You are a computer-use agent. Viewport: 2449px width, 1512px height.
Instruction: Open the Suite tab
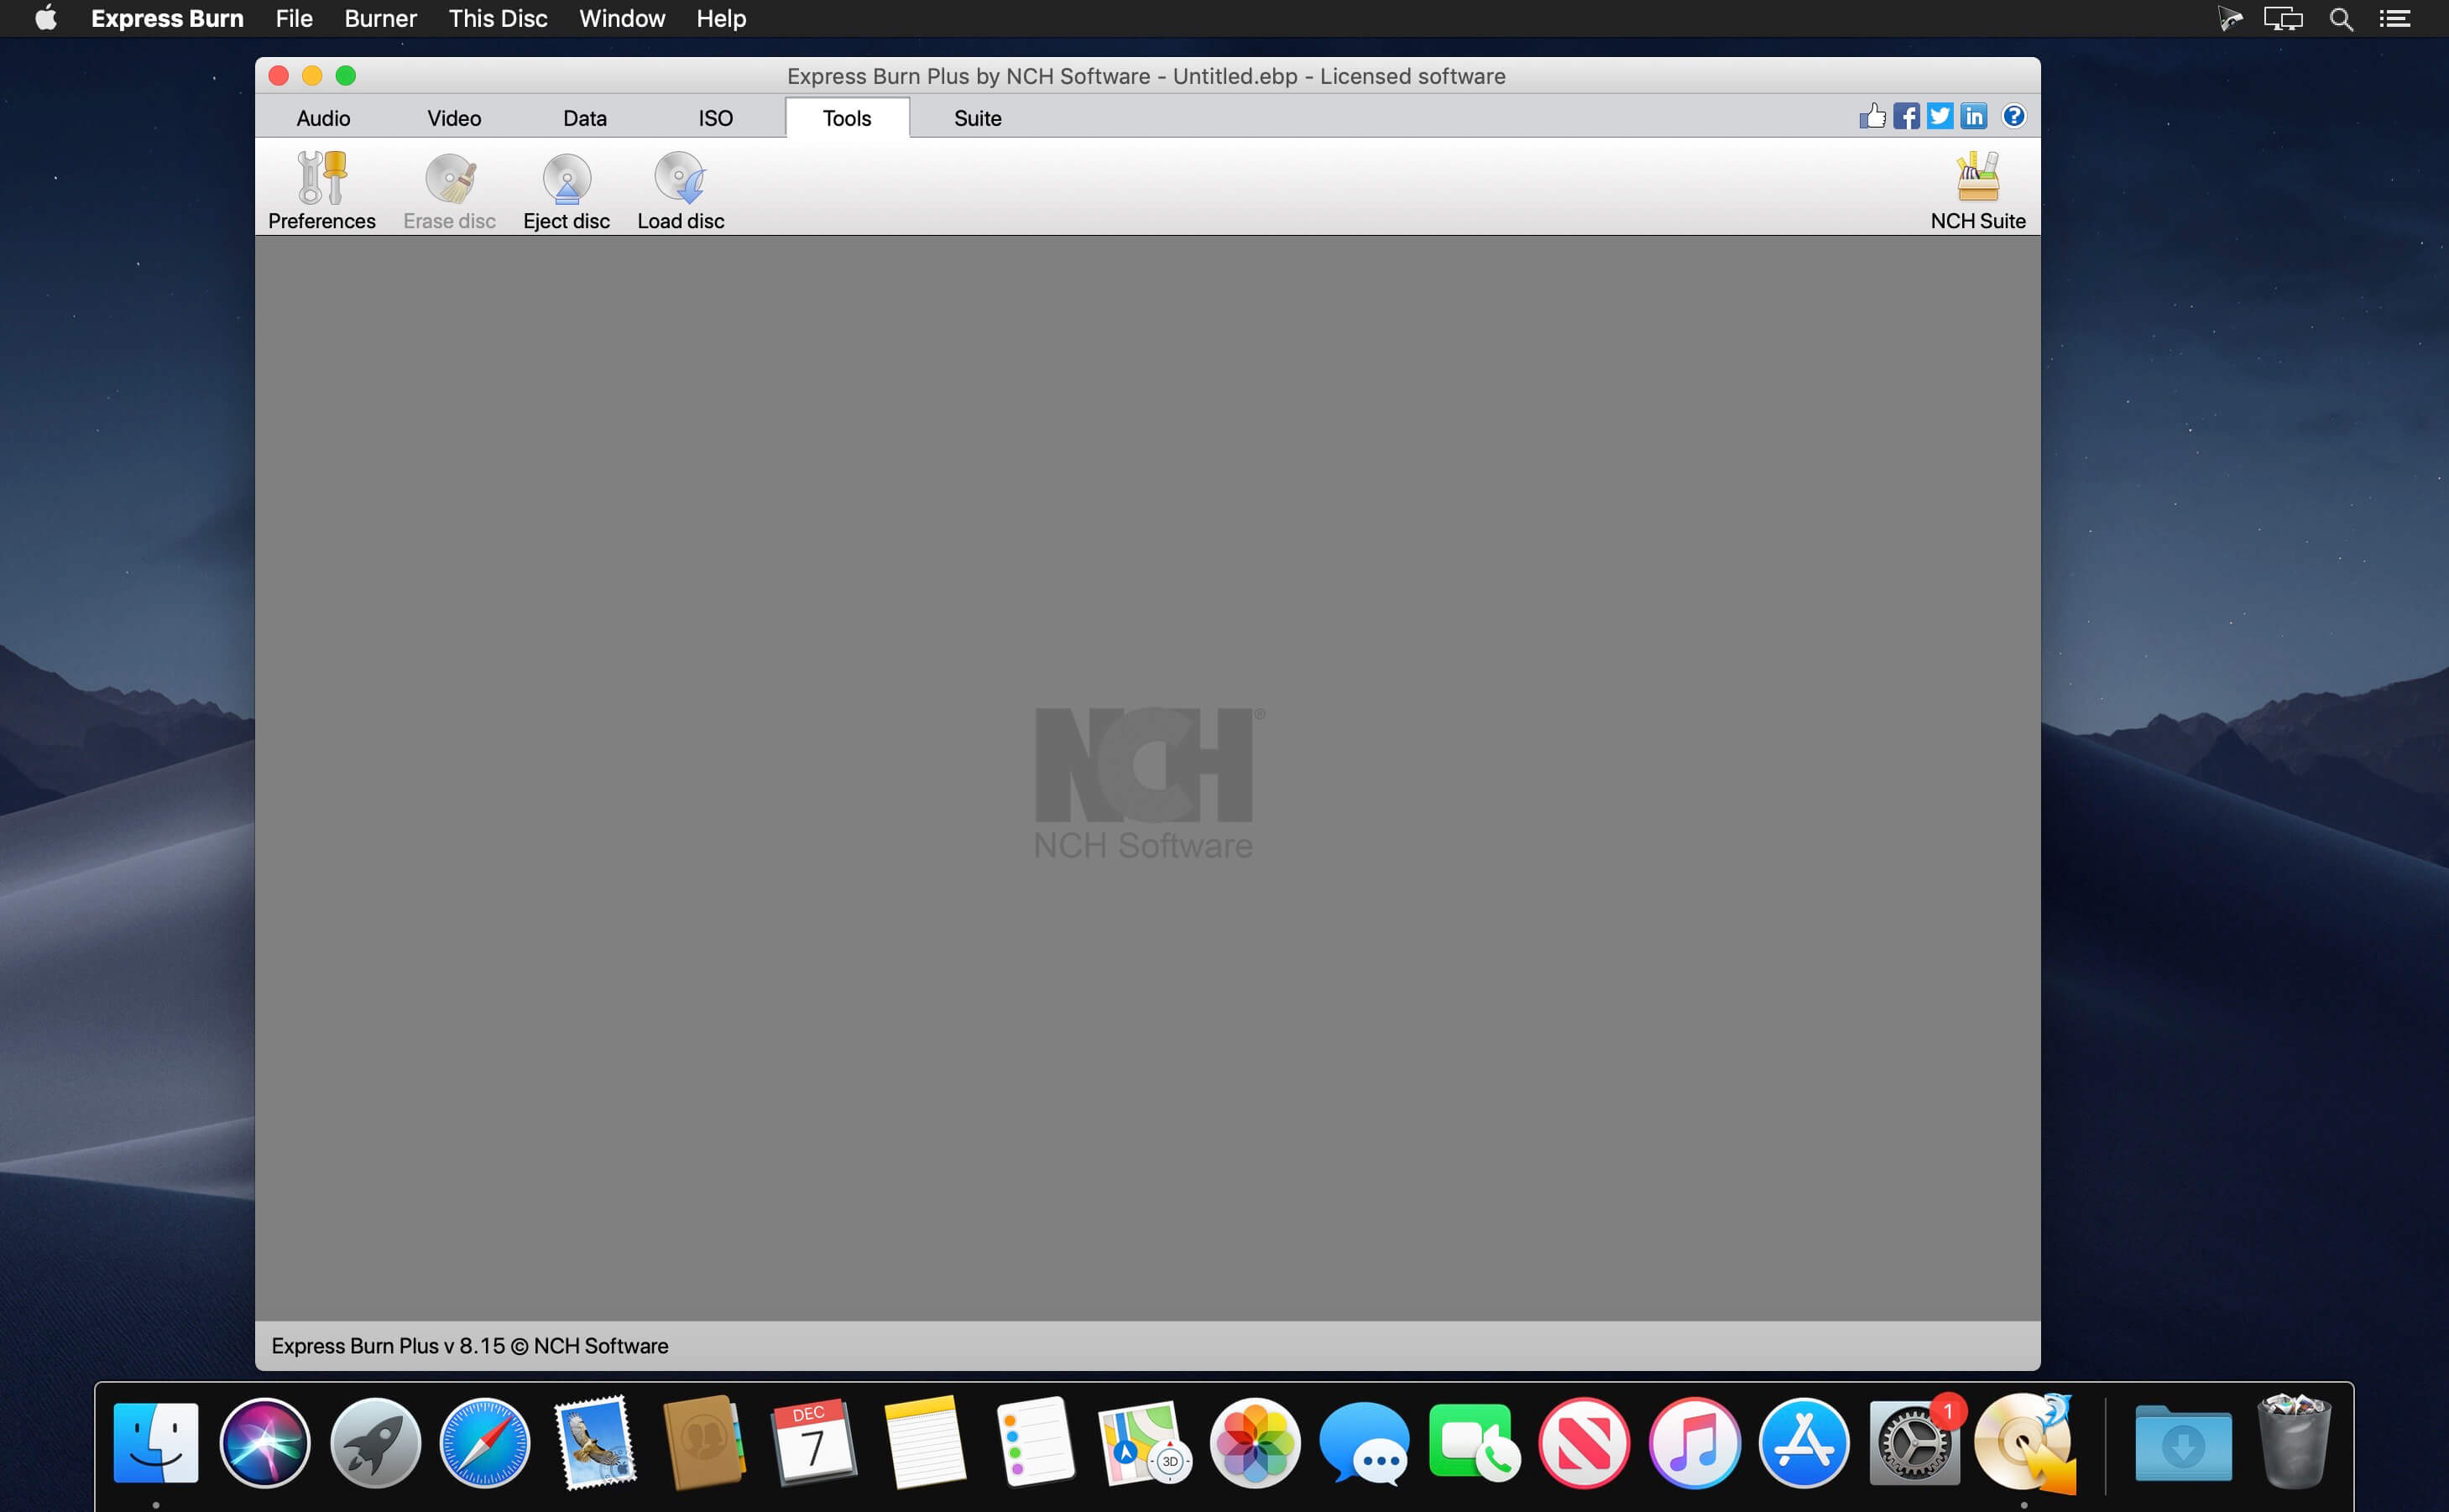coord(978,118)
